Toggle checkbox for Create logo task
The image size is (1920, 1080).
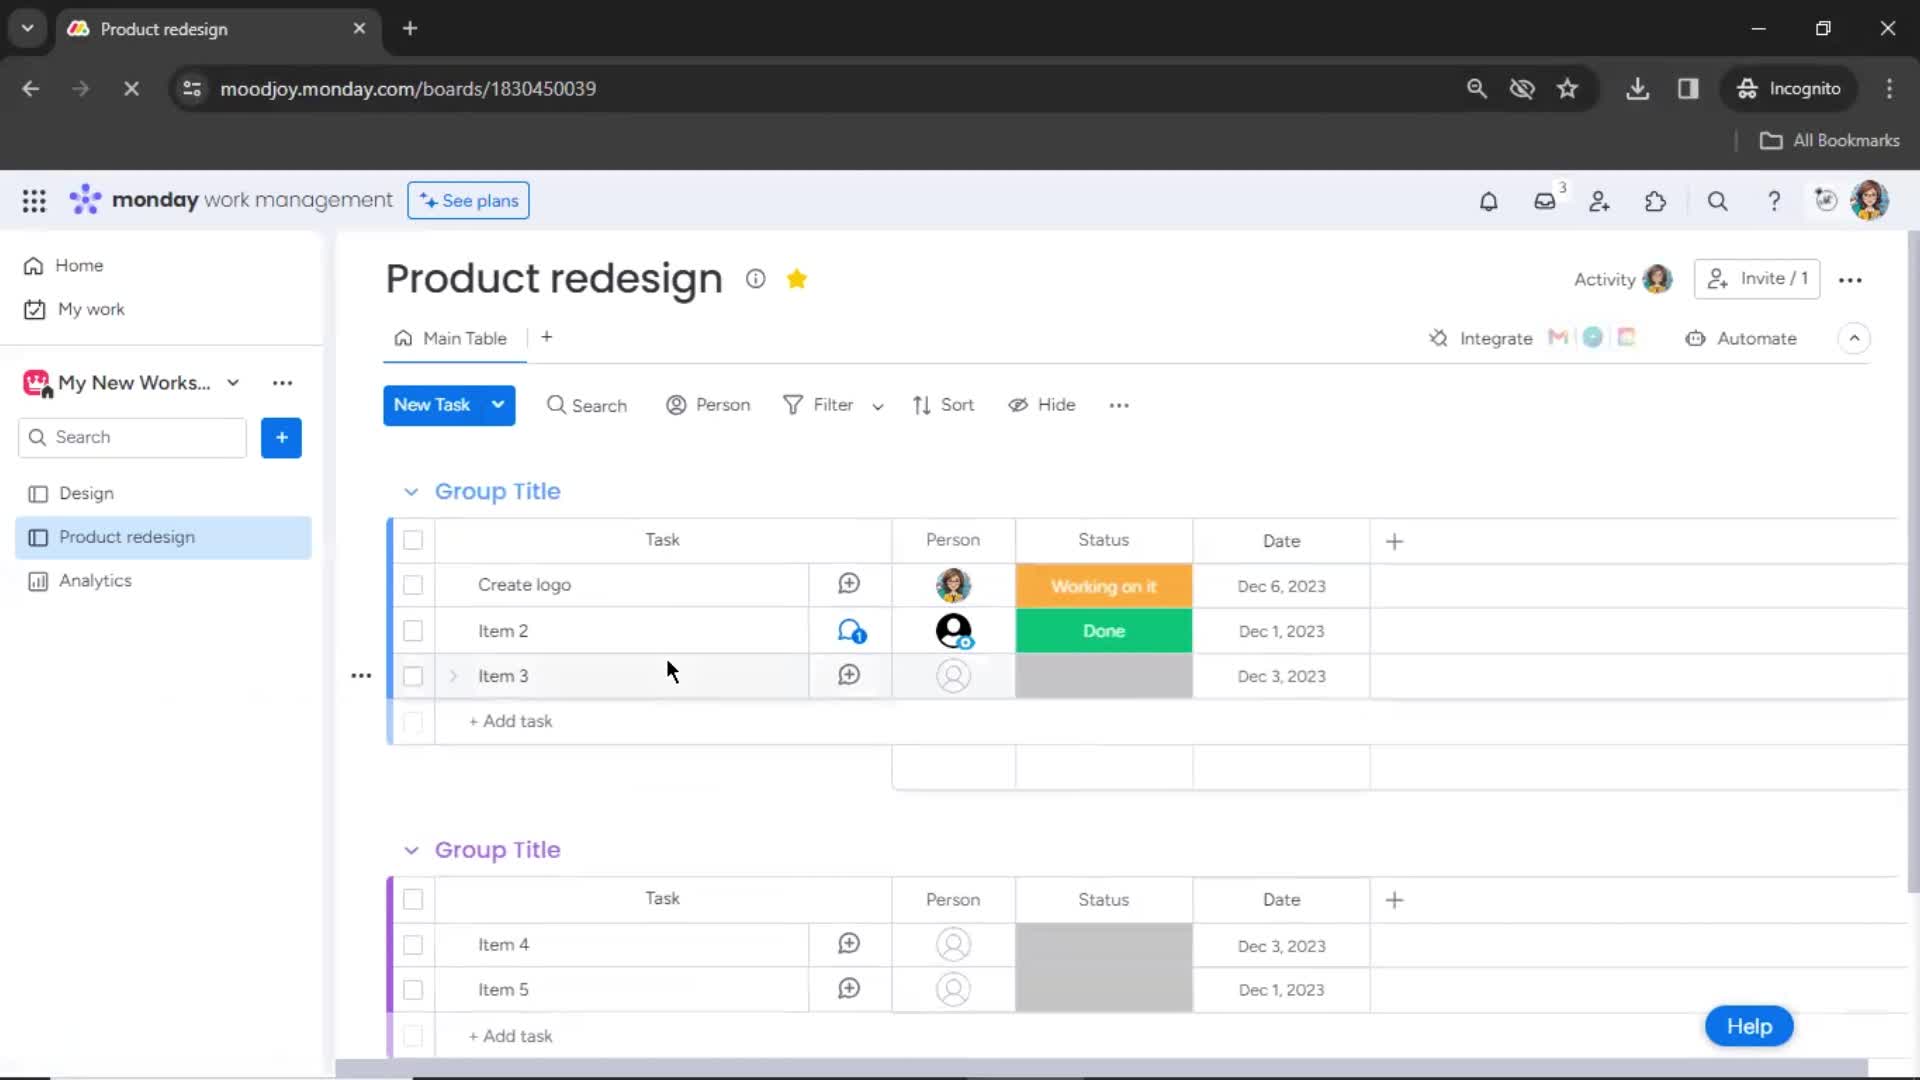point(413,584)
